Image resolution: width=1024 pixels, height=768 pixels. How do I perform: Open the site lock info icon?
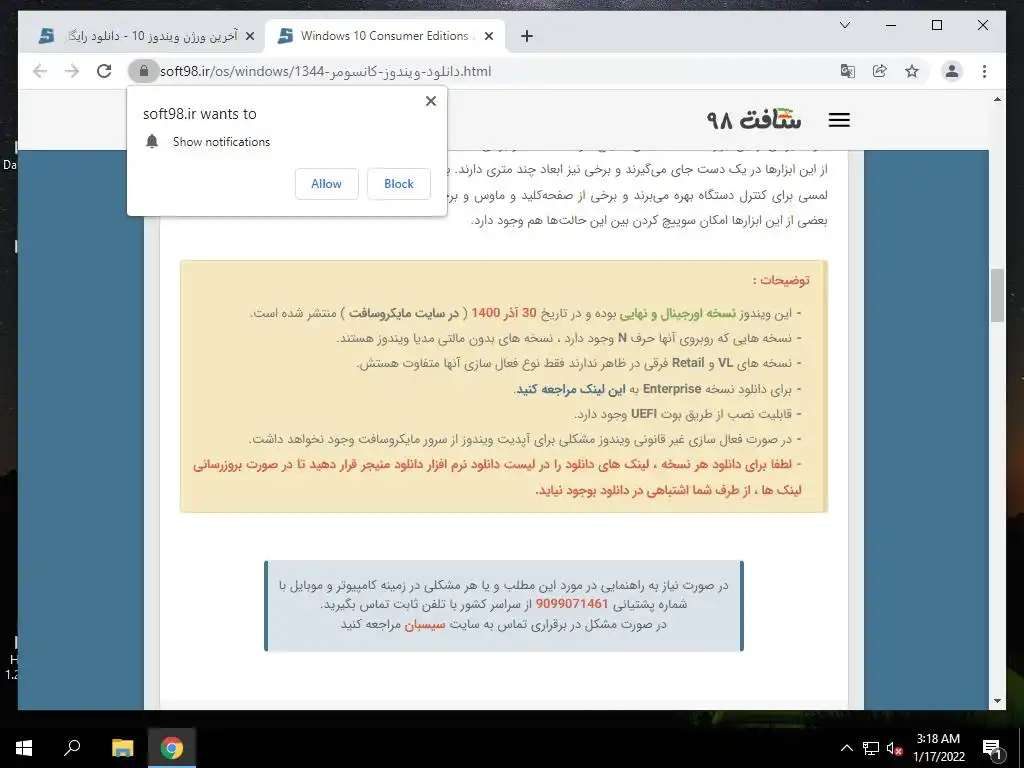pos(144,71)
